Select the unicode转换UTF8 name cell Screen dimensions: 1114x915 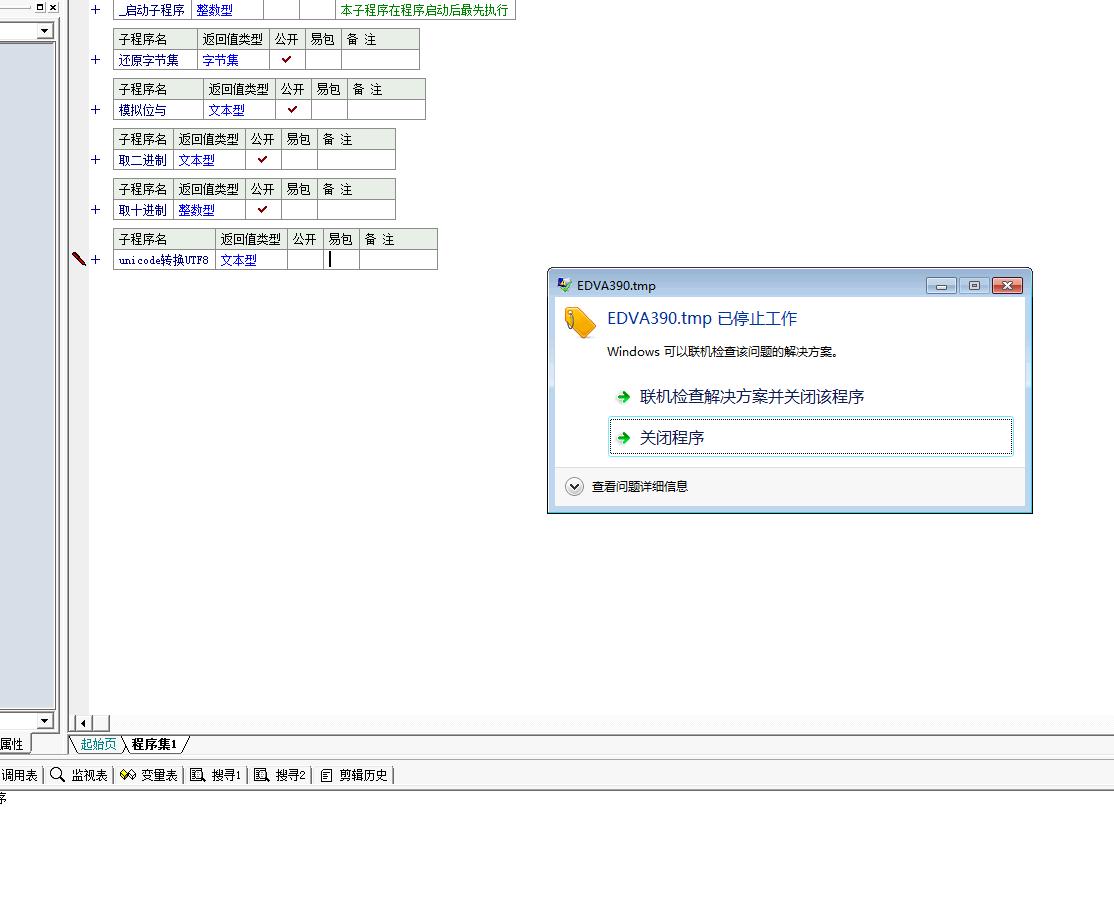(164, 259)
